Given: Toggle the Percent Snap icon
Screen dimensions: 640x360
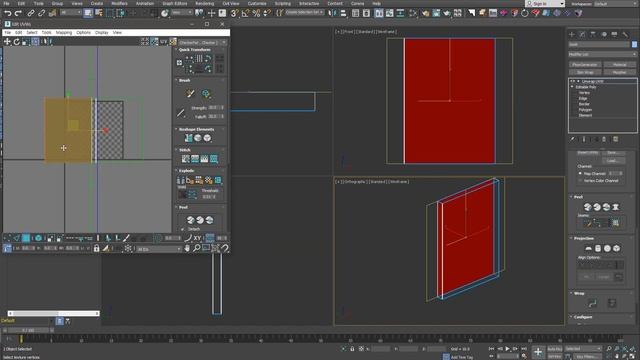Looking at the screenshot, I should [x=256, y=13].
